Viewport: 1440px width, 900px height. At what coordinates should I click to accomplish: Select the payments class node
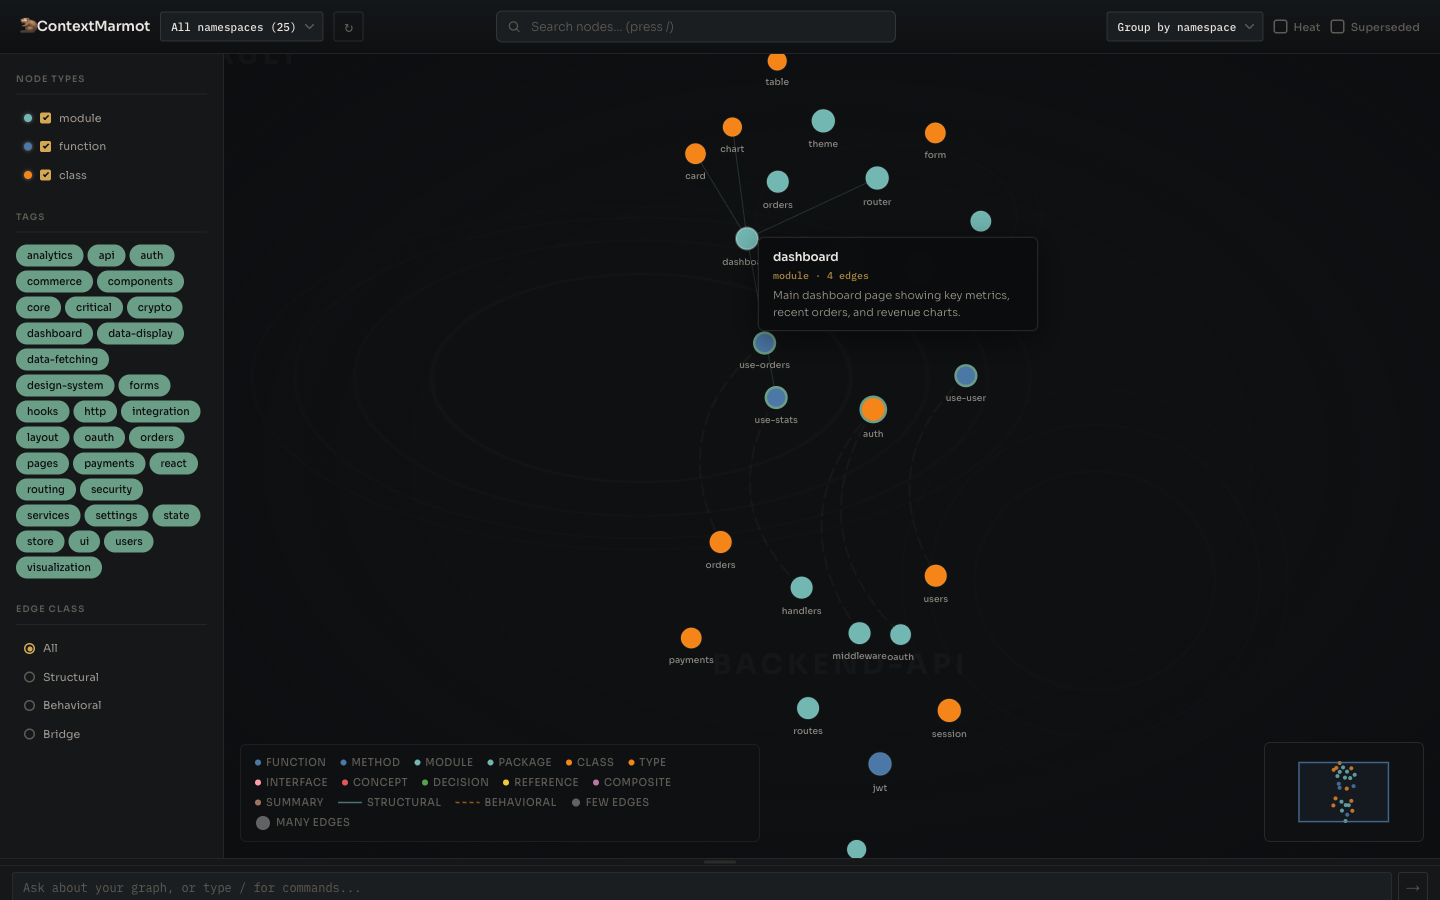point(691,637)
